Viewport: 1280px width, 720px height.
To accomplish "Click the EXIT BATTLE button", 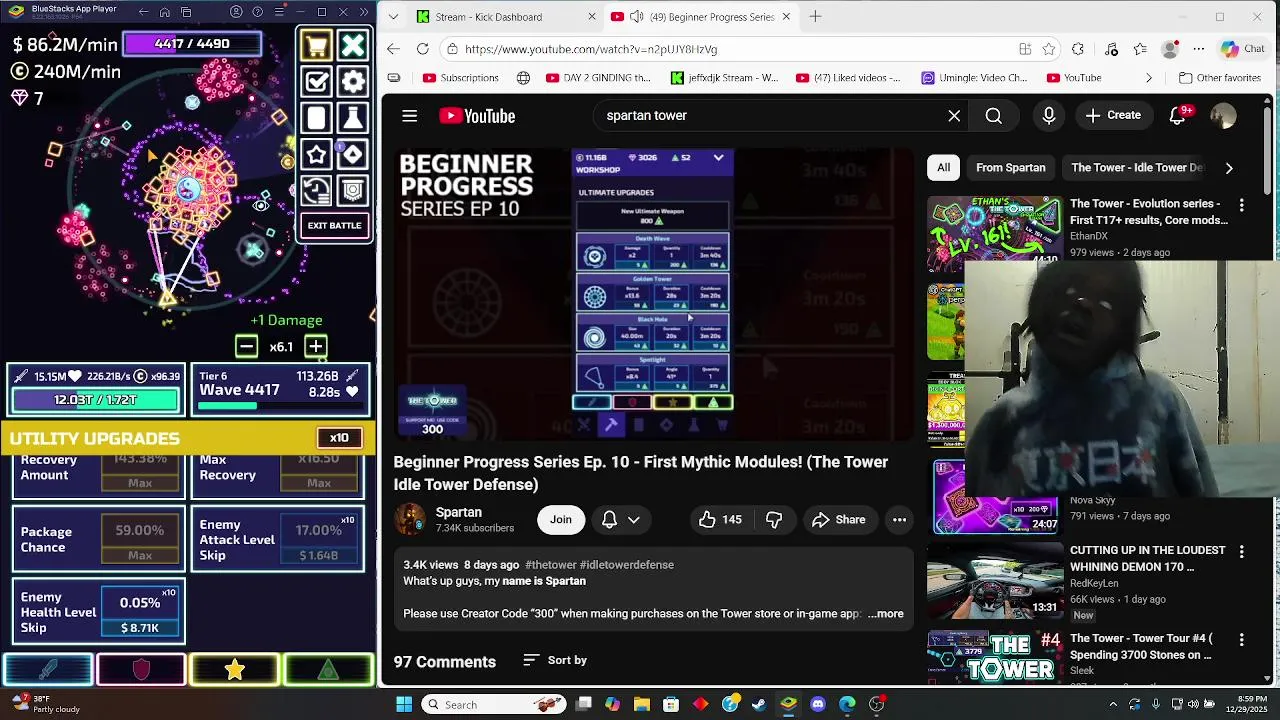I will 335,226.
